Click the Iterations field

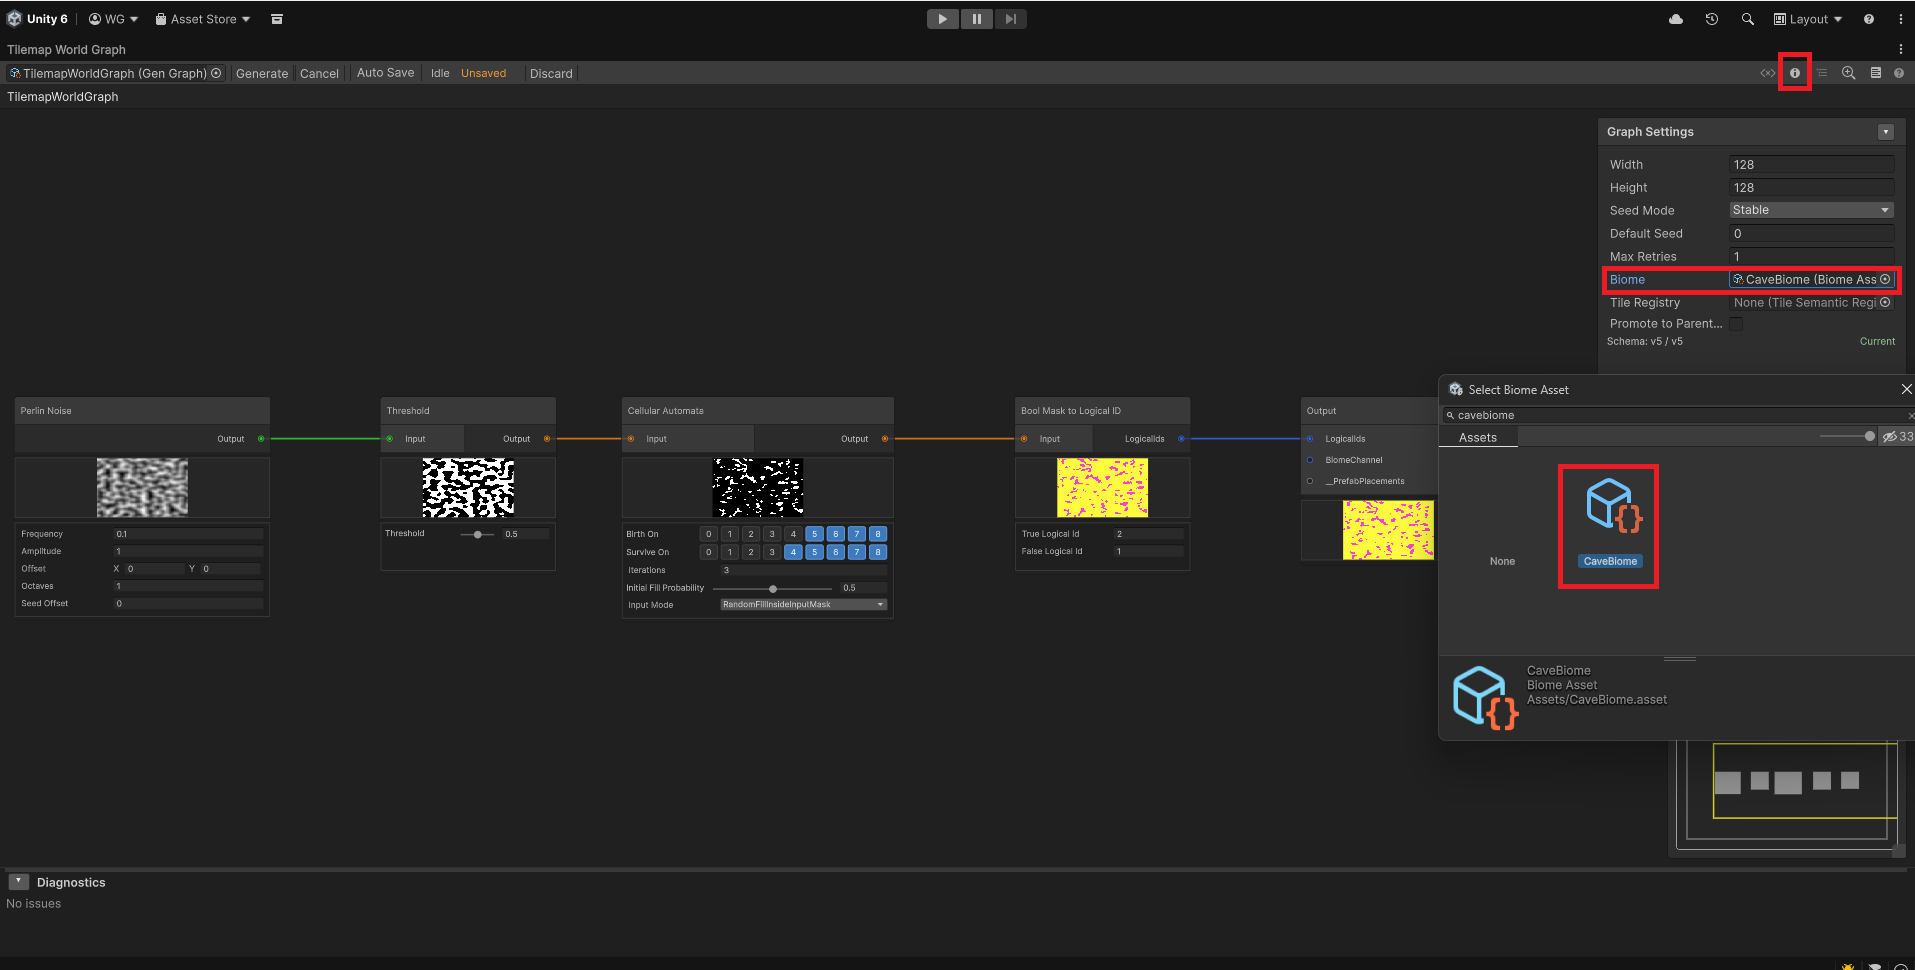pyautogui.click(x=804, y=570)
